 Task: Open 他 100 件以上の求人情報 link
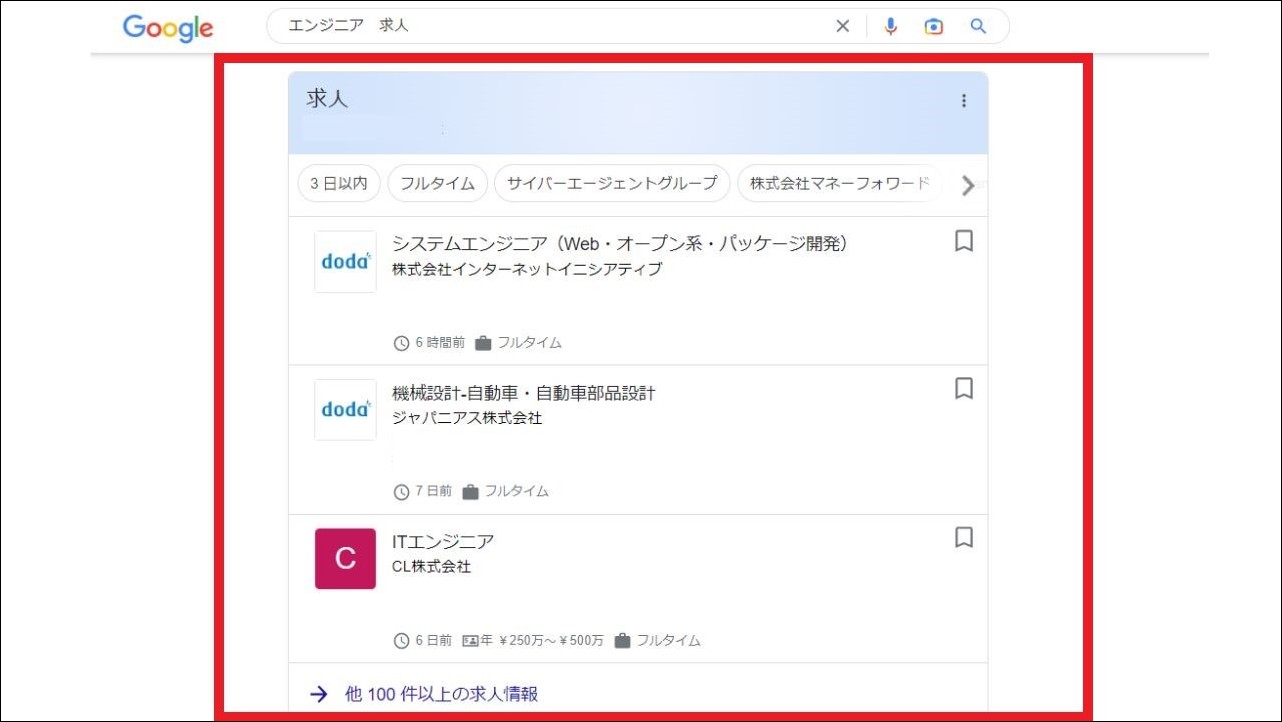441,694
